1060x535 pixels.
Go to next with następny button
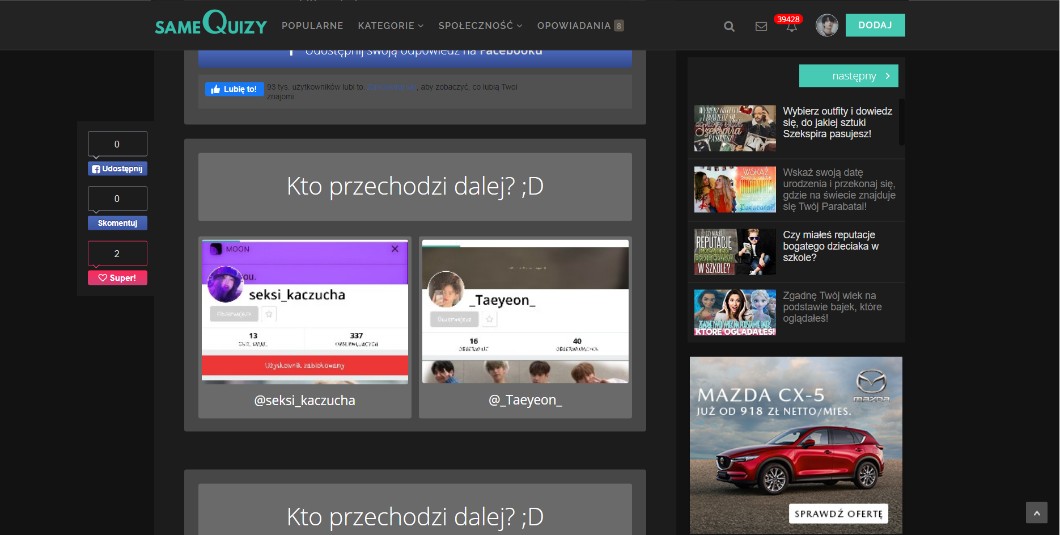pyautogui.click(x=848, y=76)
